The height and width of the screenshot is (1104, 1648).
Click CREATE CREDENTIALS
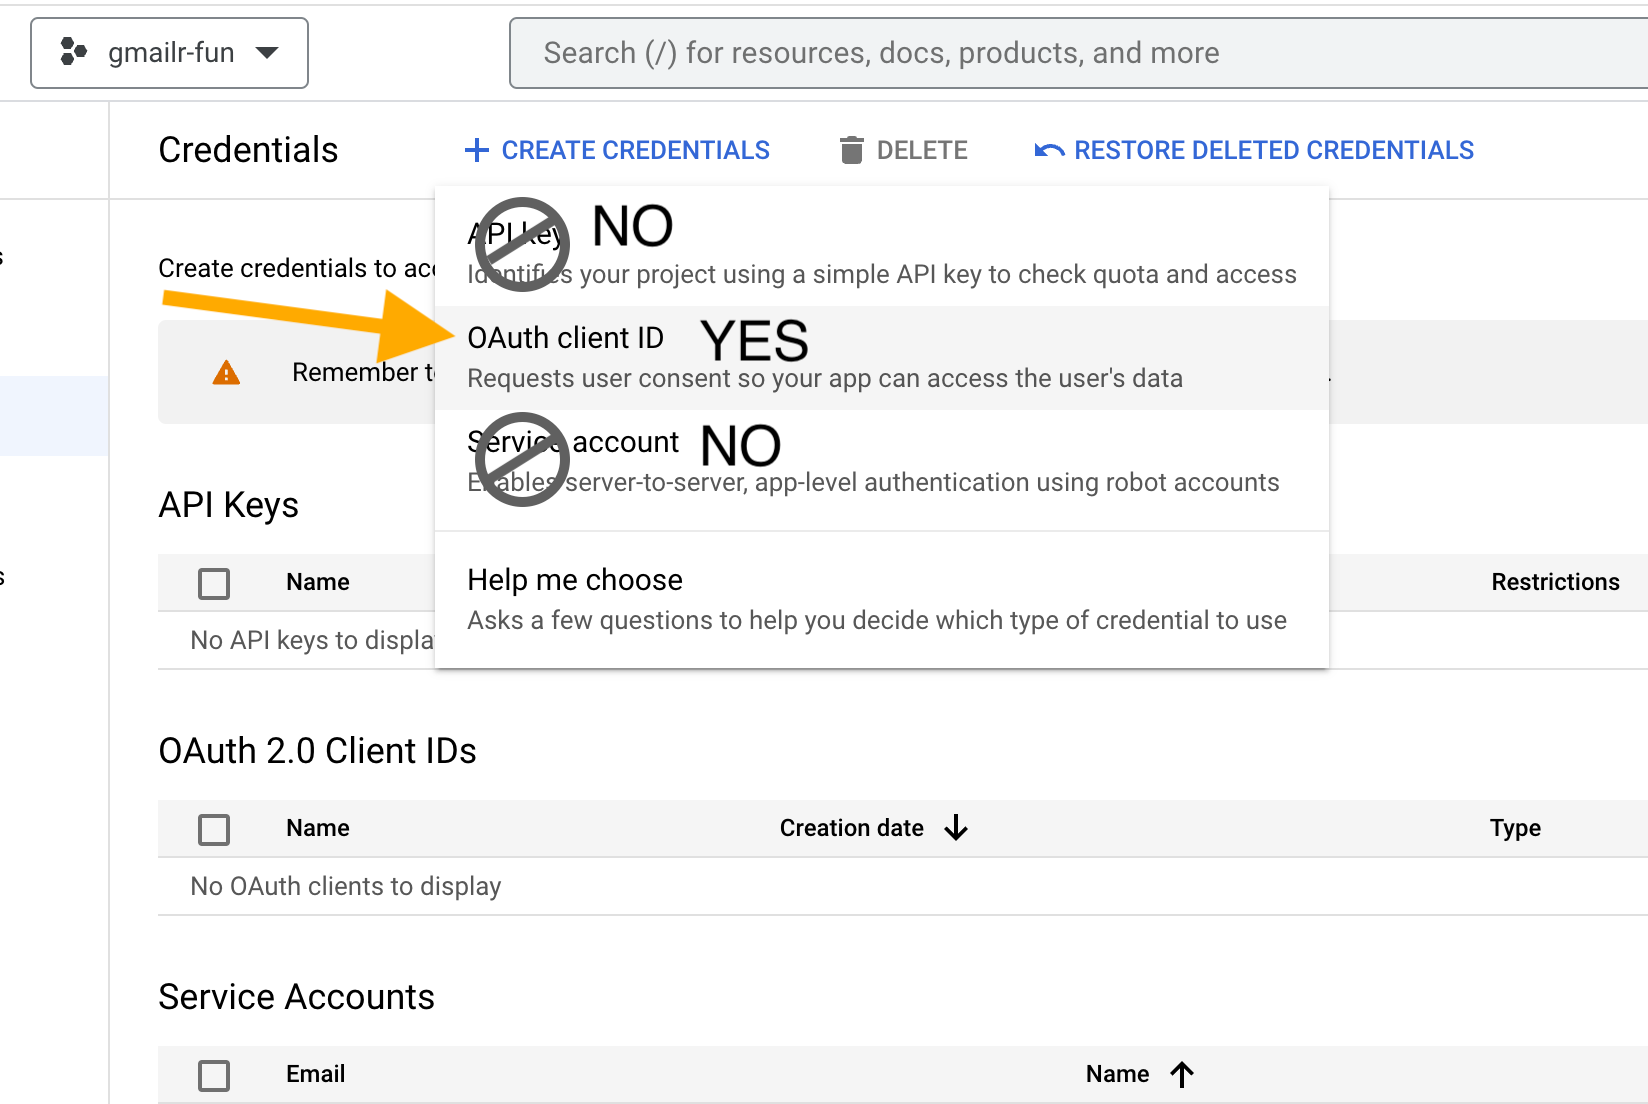click(635, 149)
